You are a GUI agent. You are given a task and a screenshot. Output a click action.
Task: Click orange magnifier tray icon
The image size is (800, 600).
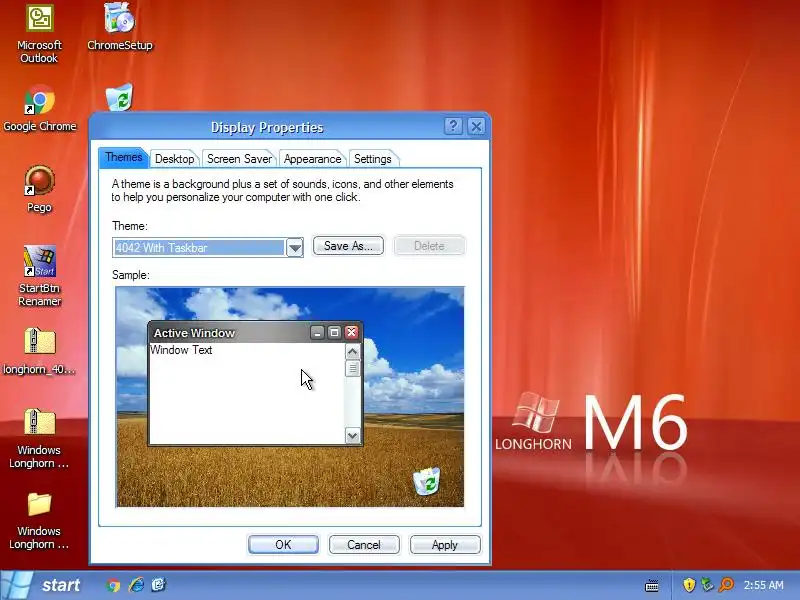[726, 585]
